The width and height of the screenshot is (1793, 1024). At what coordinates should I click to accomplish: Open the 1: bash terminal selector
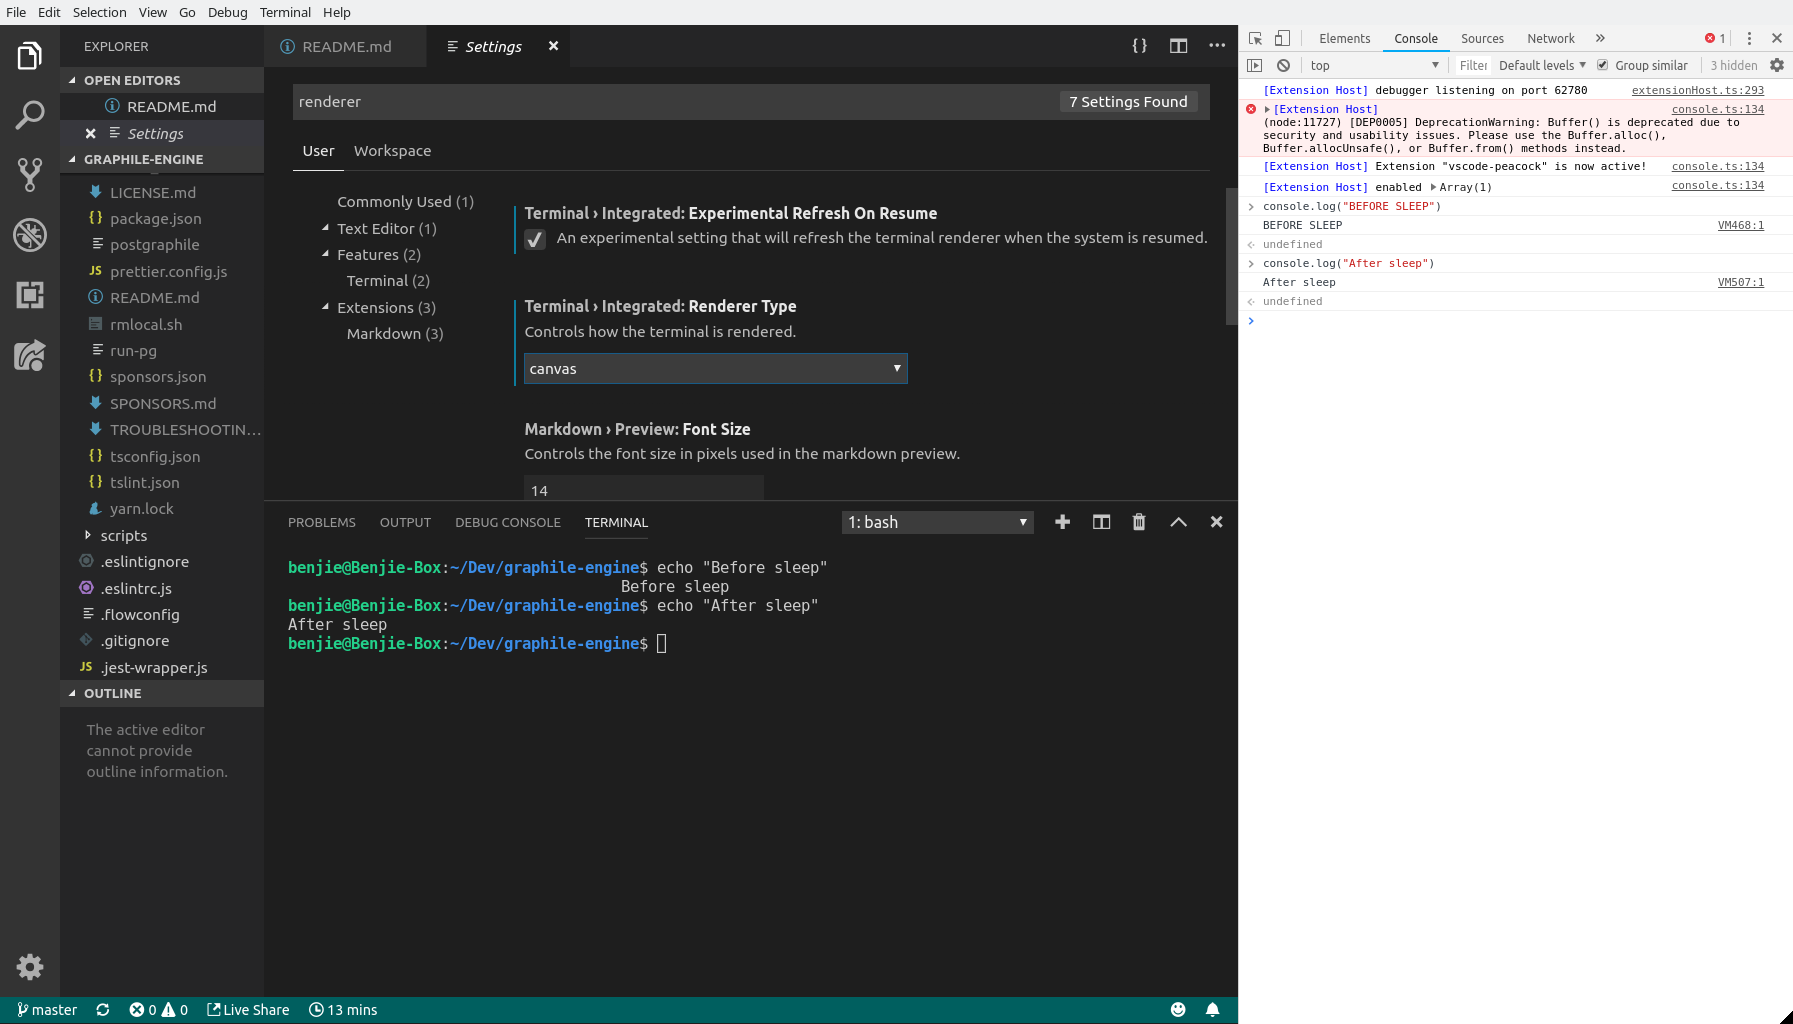pos(938,522)
